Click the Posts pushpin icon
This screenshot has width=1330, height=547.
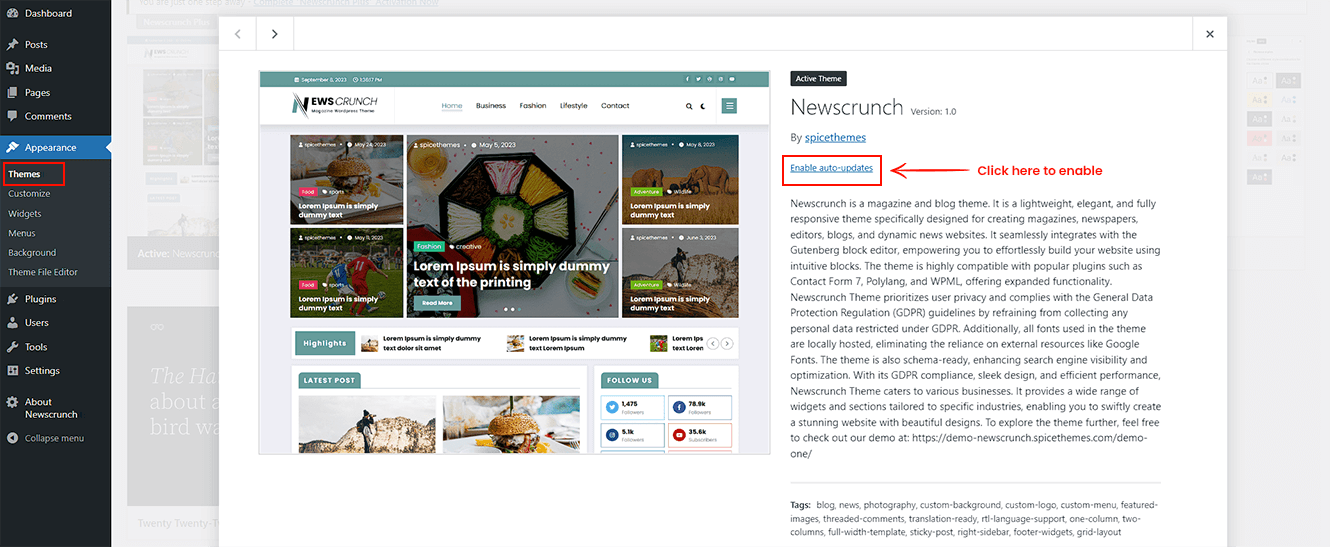coord(12,44)
